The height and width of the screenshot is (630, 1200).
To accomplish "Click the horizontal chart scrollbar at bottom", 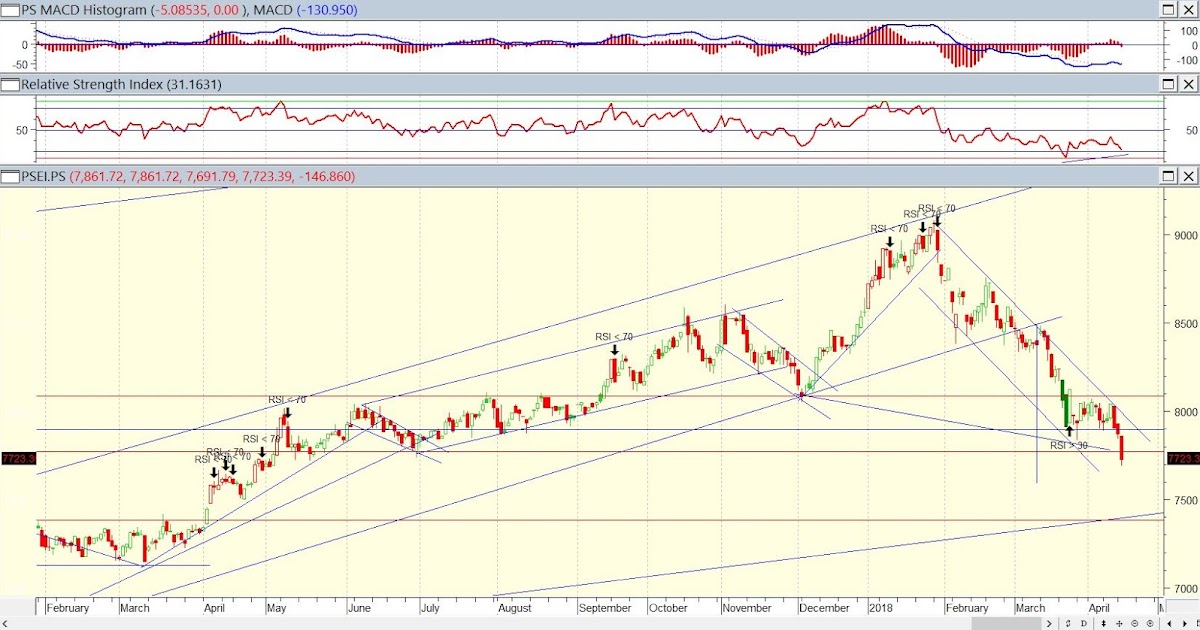I will (500, 623).
